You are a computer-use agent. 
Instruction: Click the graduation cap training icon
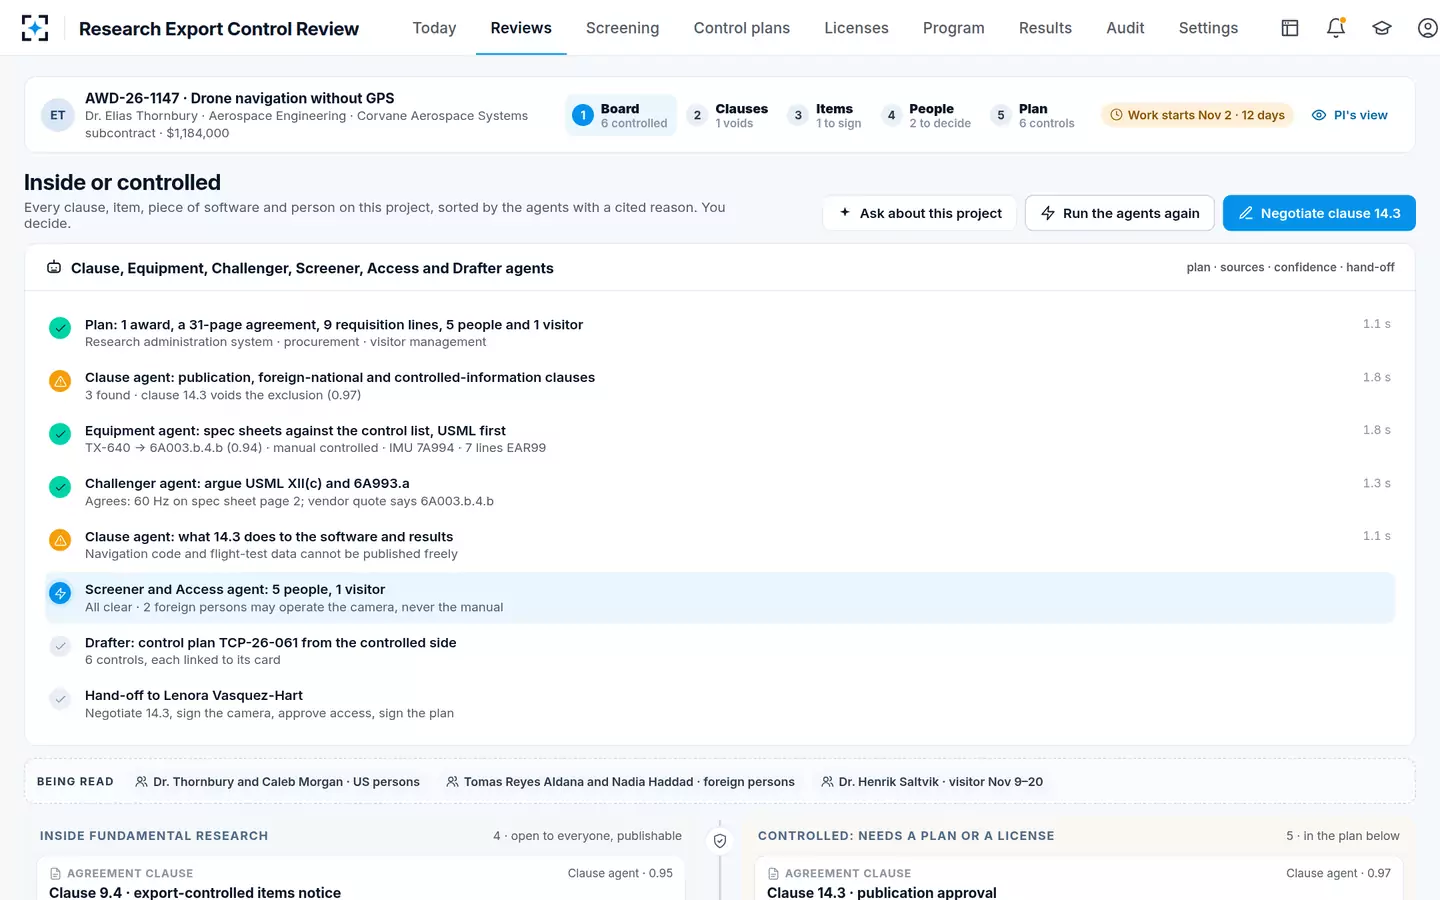coord(1382,28)
